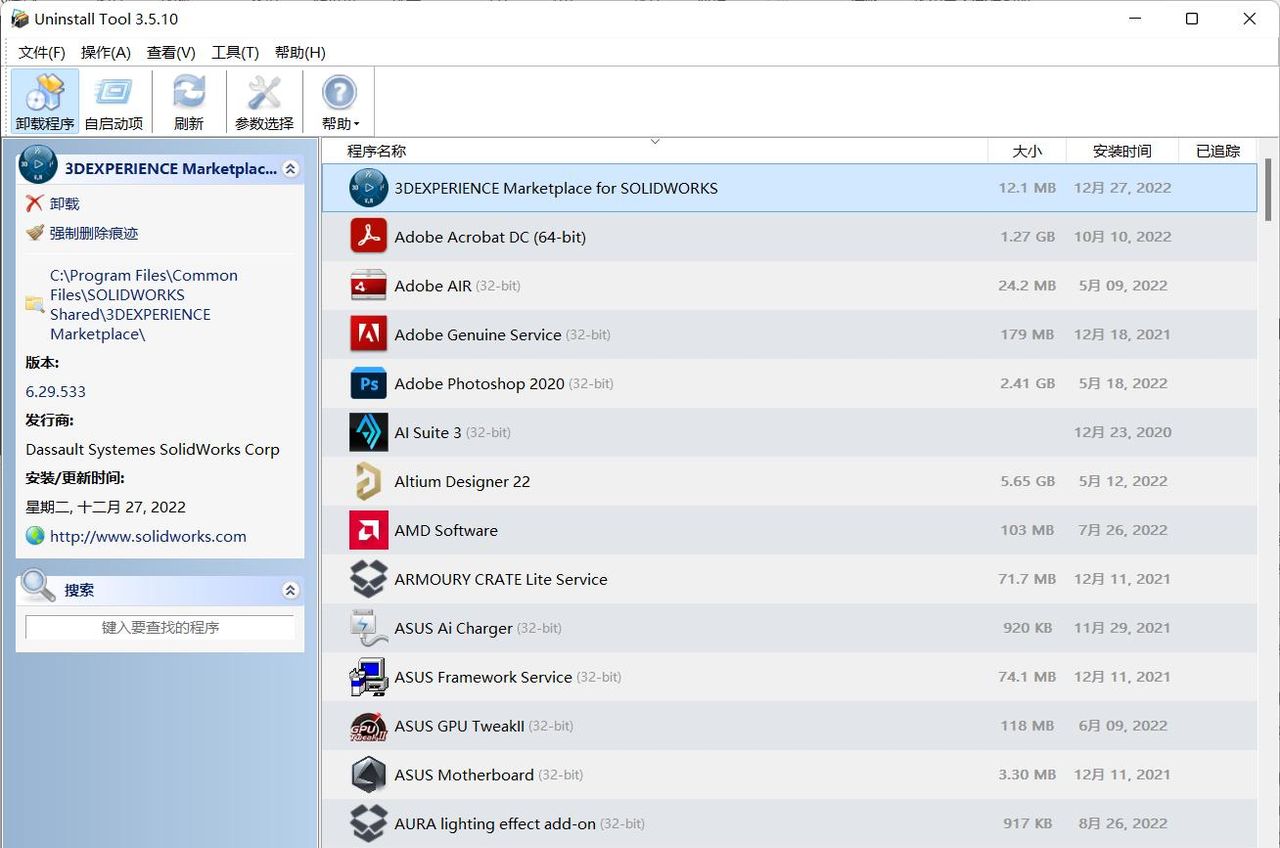
Task: Select the Adobe Acrobat DC icon
Action: tap(368, 237)
